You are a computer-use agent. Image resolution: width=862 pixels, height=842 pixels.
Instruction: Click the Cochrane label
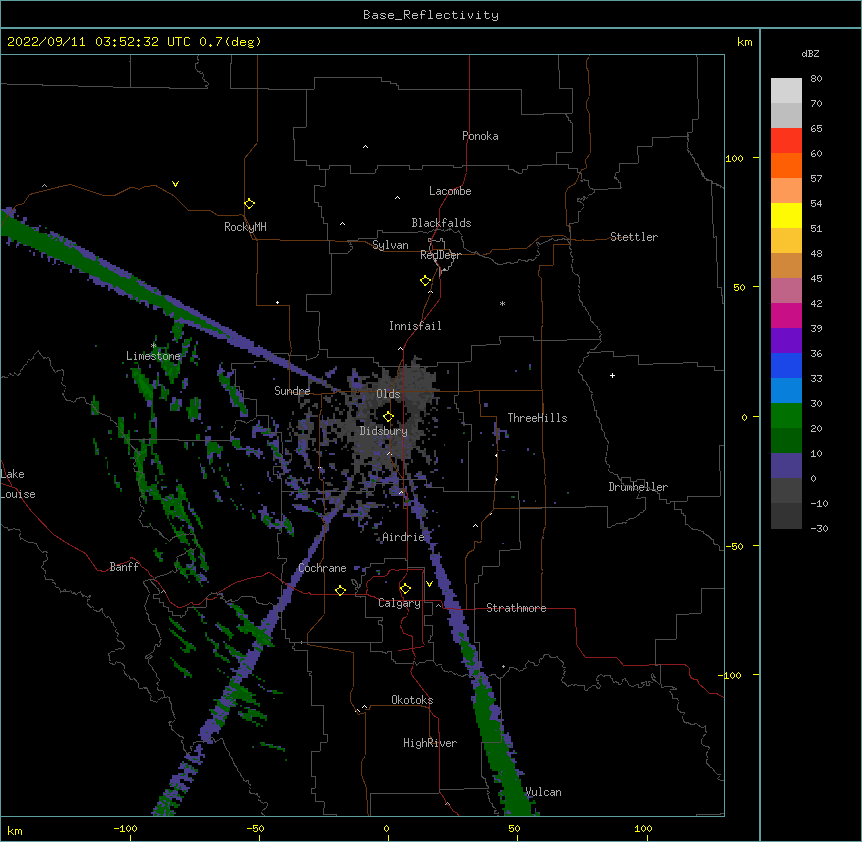coord(322,568)
